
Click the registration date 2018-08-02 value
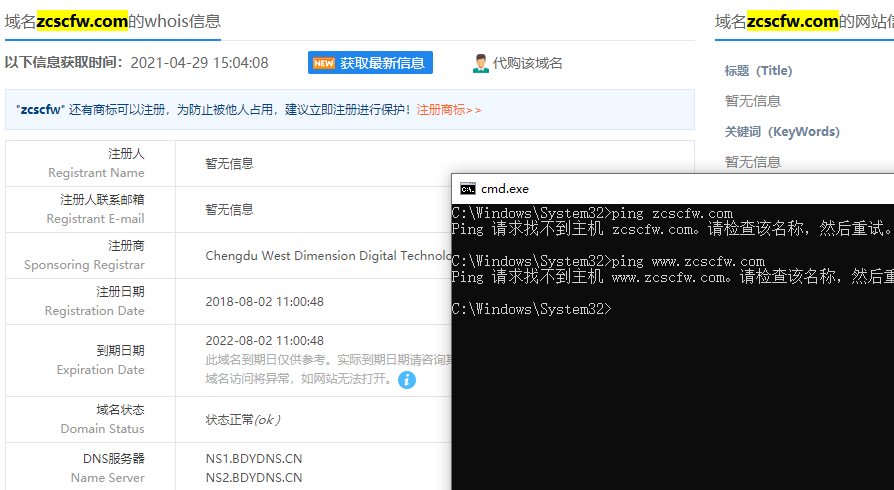pyautogui.click(x=264, y=301)
